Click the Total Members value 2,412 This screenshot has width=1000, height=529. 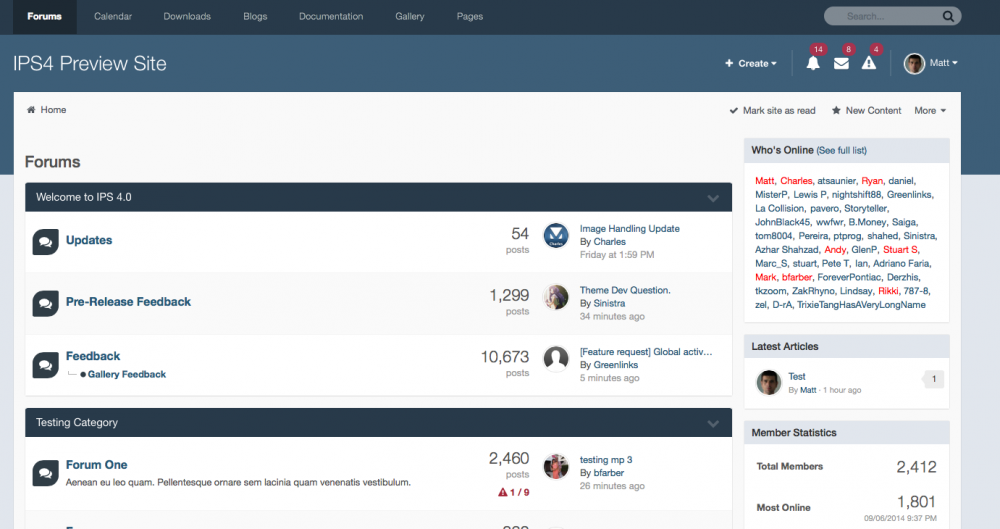(916, 467)
